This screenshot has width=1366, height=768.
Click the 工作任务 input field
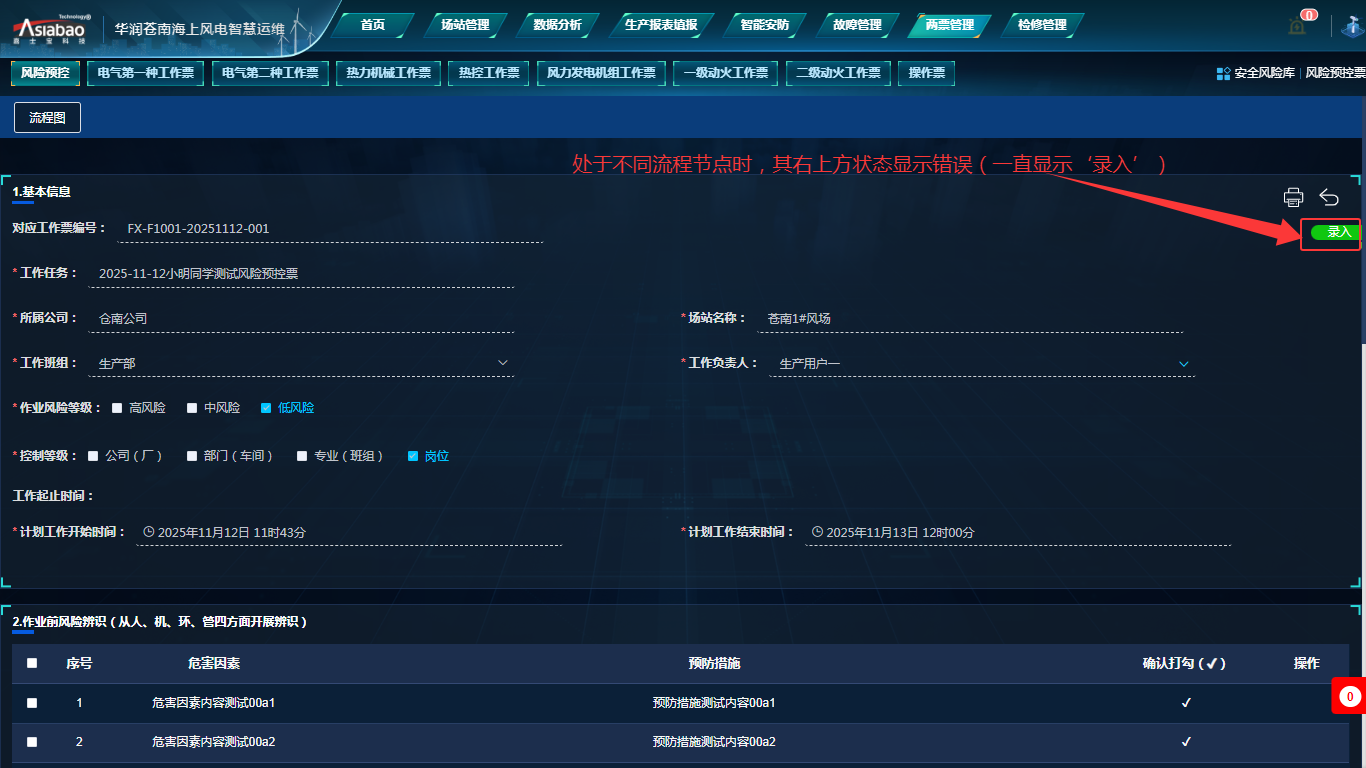300,274
